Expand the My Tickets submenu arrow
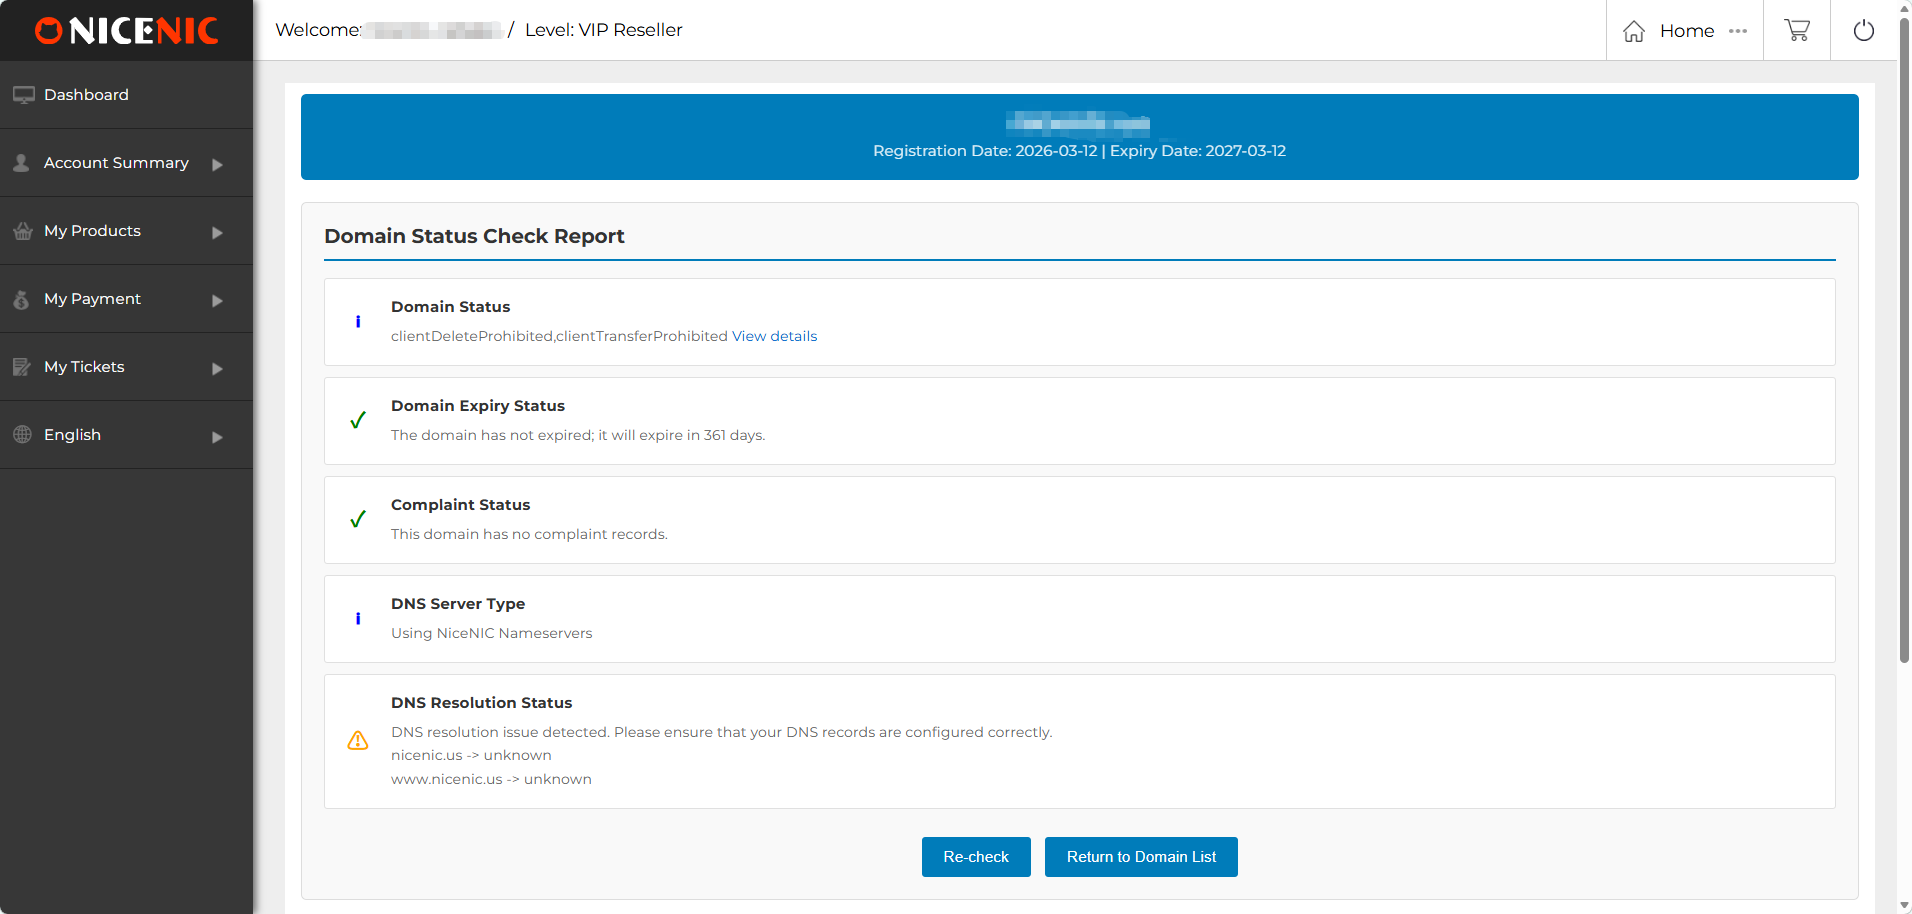The height and width of the screenshot is (914, 1912). point(217,368)
